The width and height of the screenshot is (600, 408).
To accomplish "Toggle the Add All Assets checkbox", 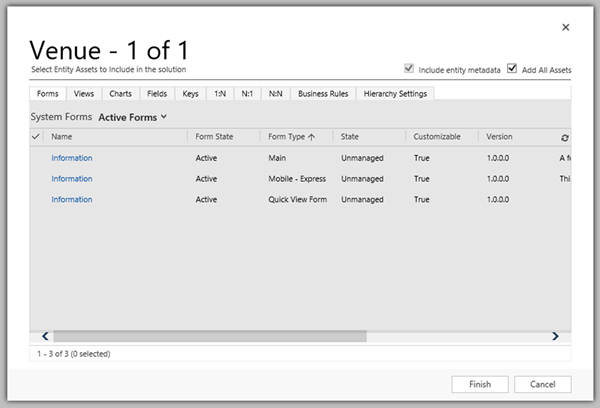I will click(512, 69).
